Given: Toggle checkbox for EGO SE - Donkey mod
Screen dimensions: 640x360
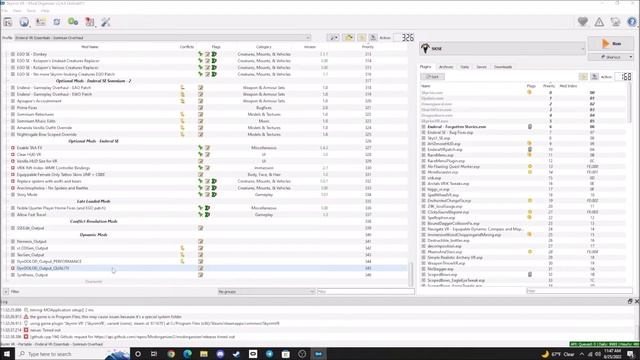Looking at the screenshot, I should [x=13, y=54].
